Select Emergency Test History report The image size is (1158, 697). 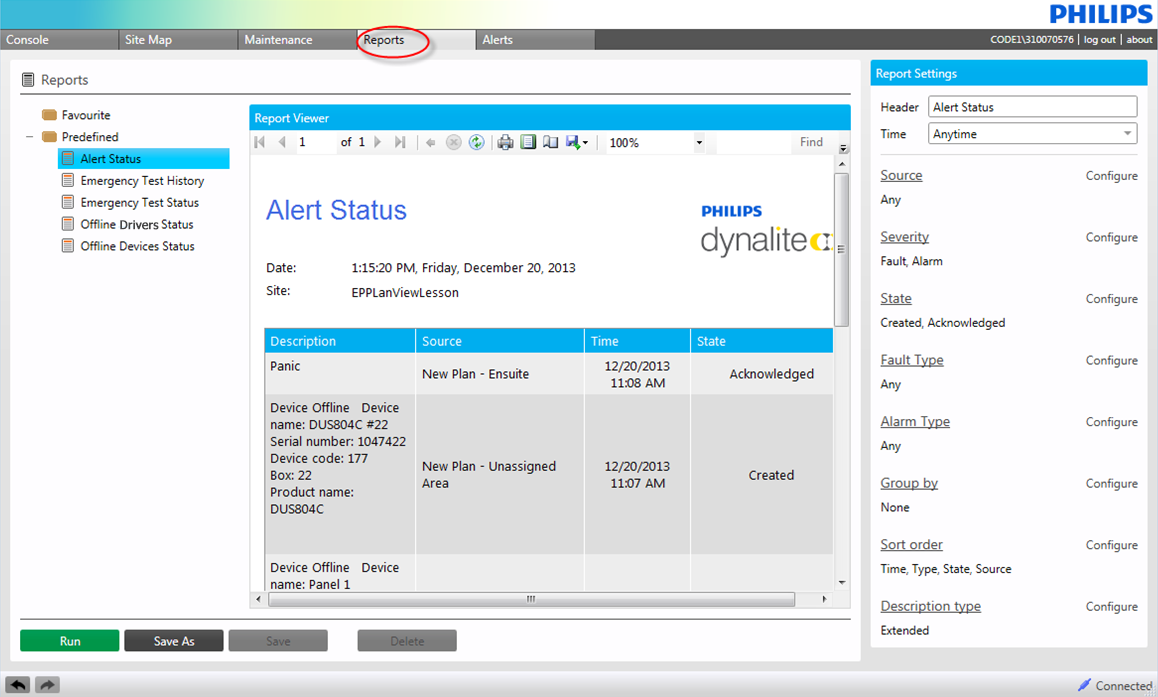(x=142, y=181)
